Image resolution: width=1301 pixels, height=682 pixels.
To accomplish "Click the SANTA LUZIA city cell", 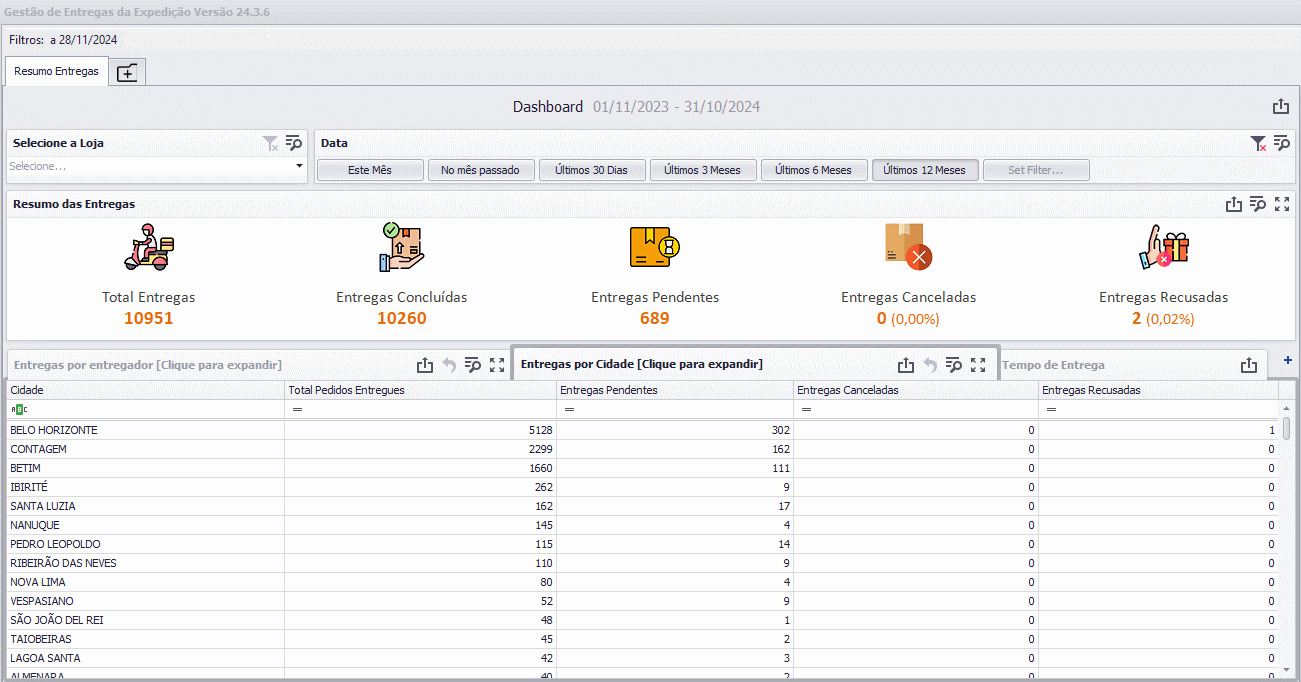I will [145, 506].
